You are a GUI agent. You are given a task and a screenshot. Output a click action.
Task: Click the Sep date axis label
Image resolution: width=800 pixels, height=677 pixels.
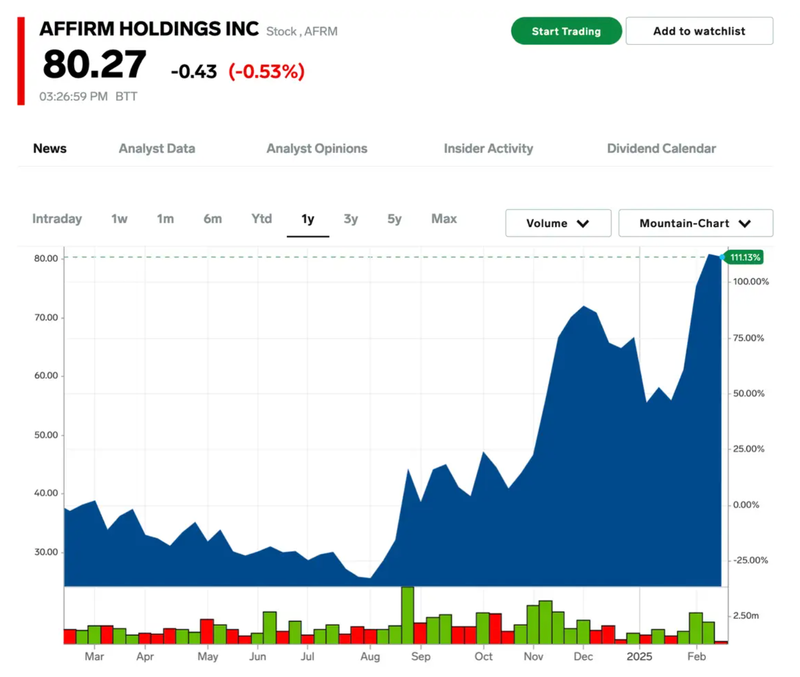pyautogui.click(x=421, y=657)
